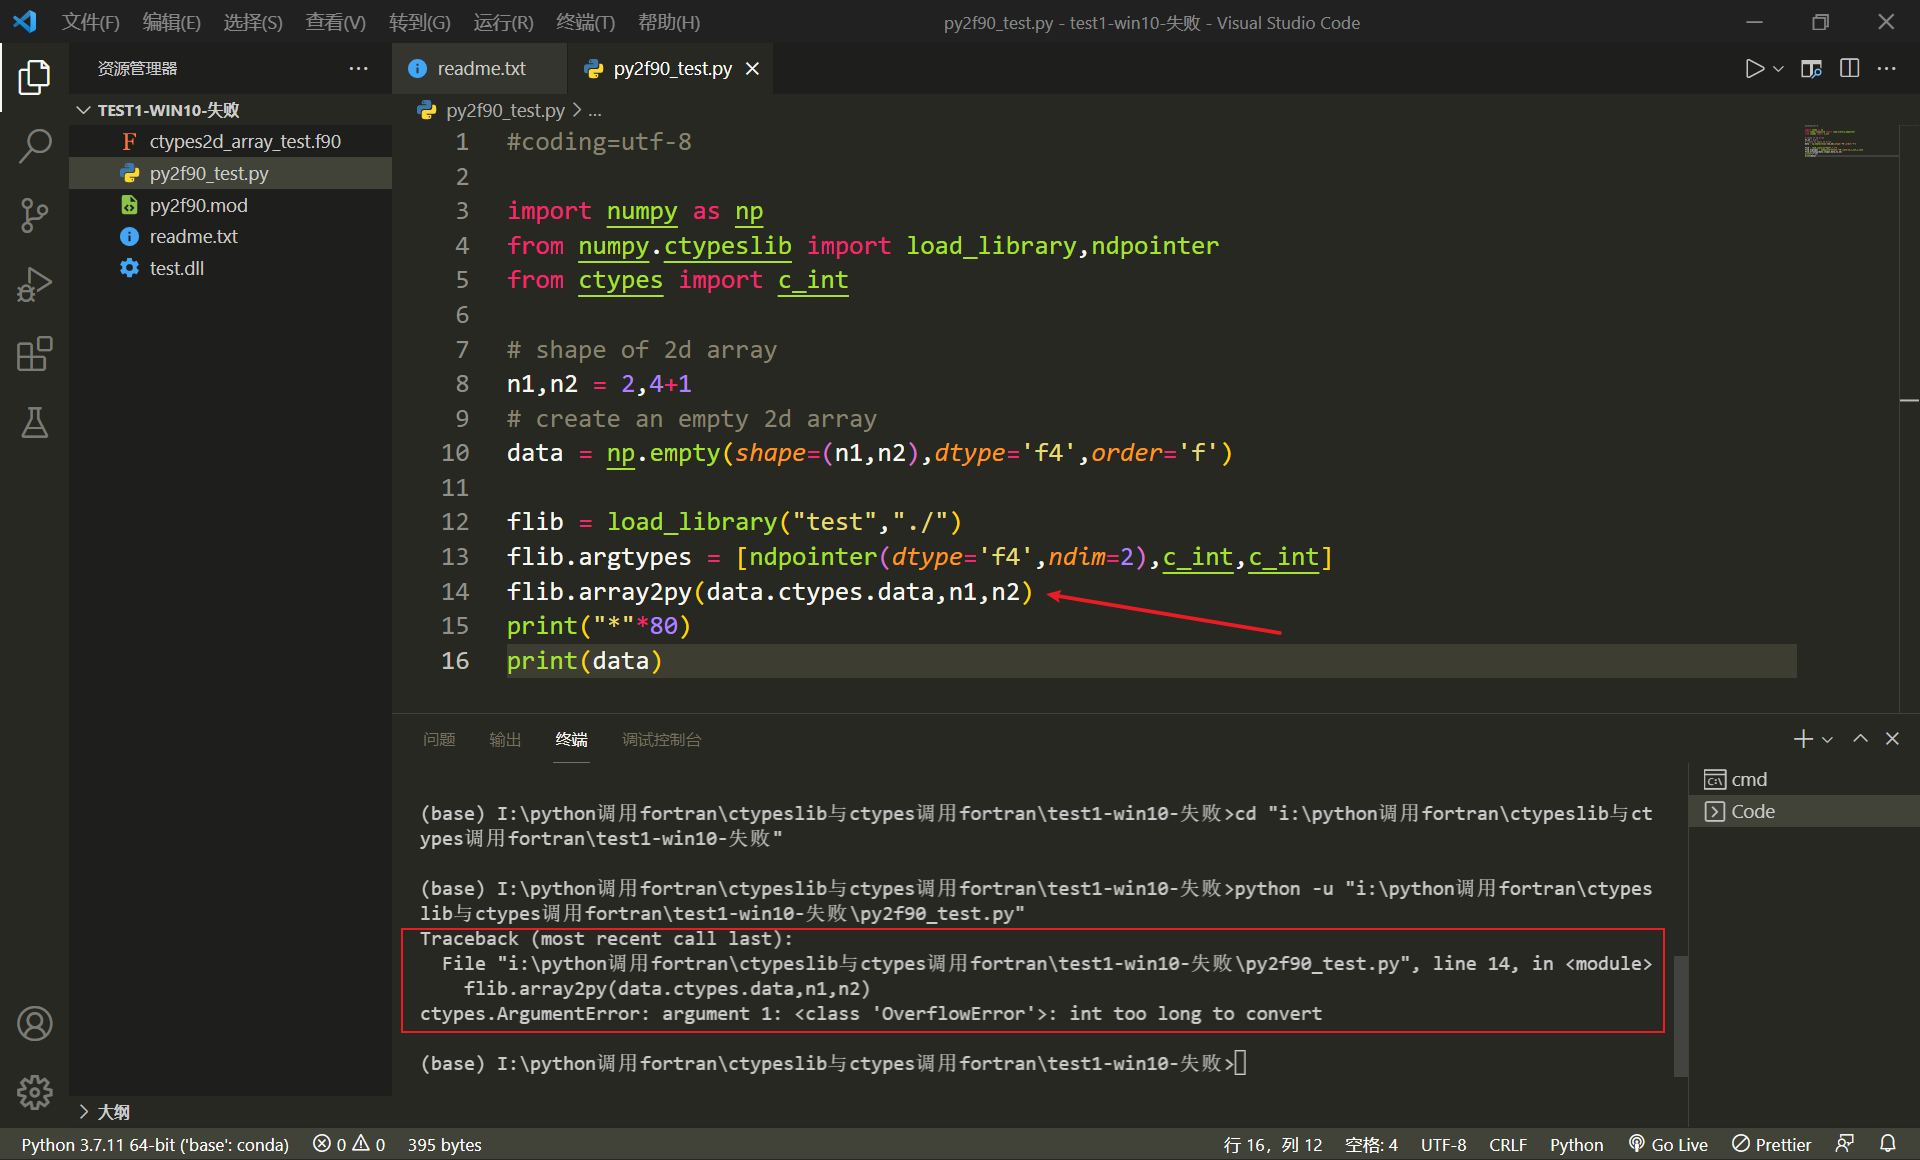This screenshot has width=1920, height=1160.
Task: Maximize the terminal panel size
Action: coord(1860,739)
